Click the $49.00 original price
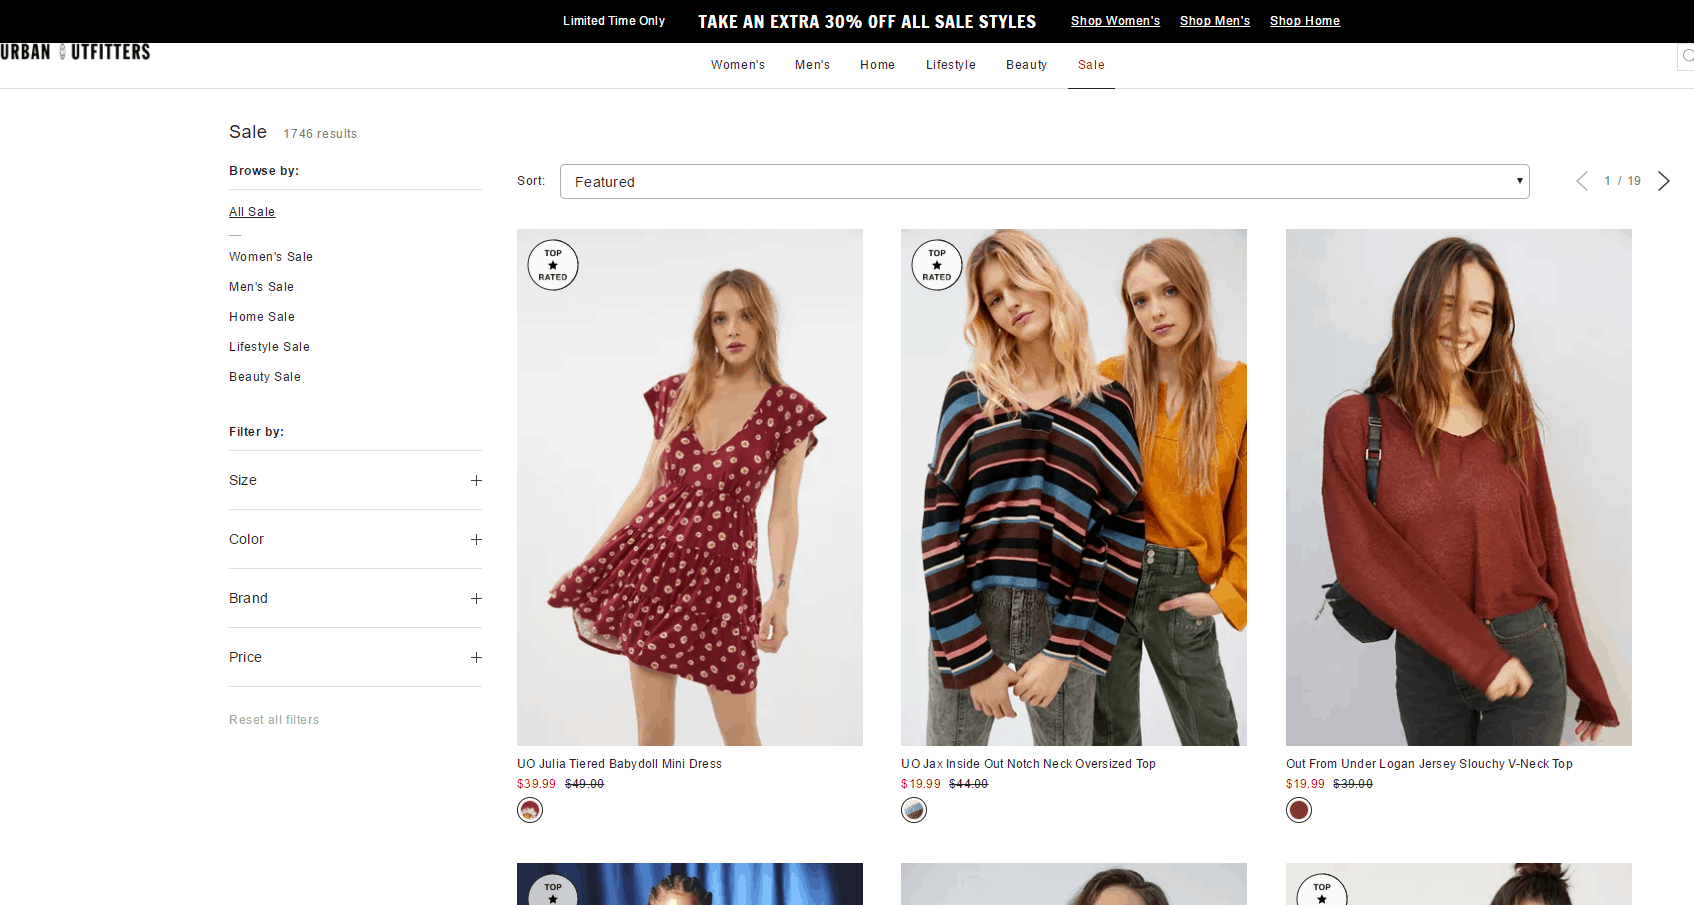The image size is (1694, 905). click(585, 784)
